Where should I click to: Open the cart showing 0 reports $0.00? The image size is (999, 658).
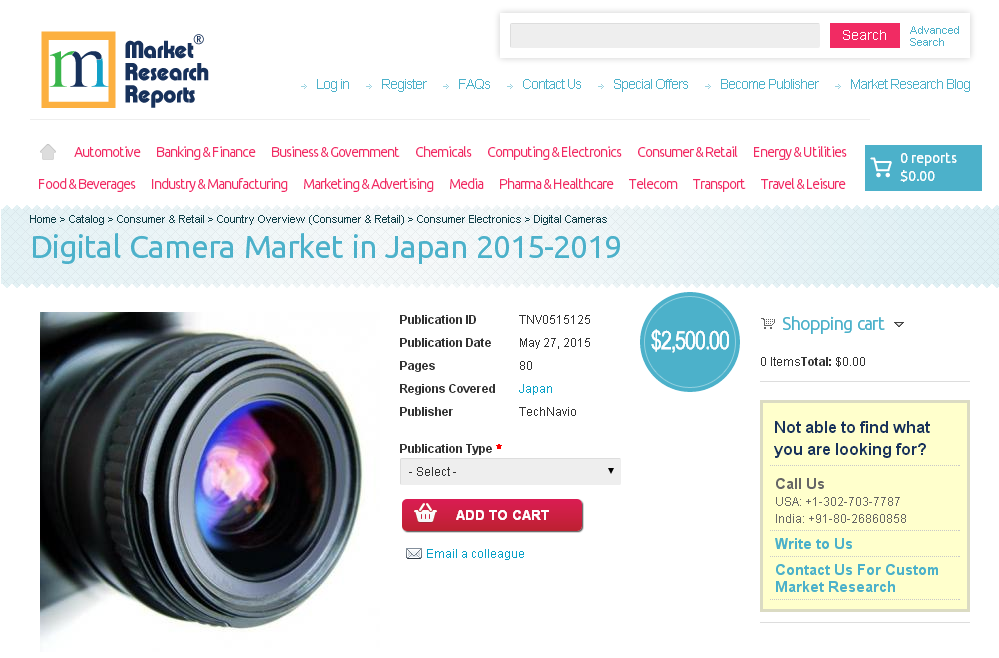922,167
